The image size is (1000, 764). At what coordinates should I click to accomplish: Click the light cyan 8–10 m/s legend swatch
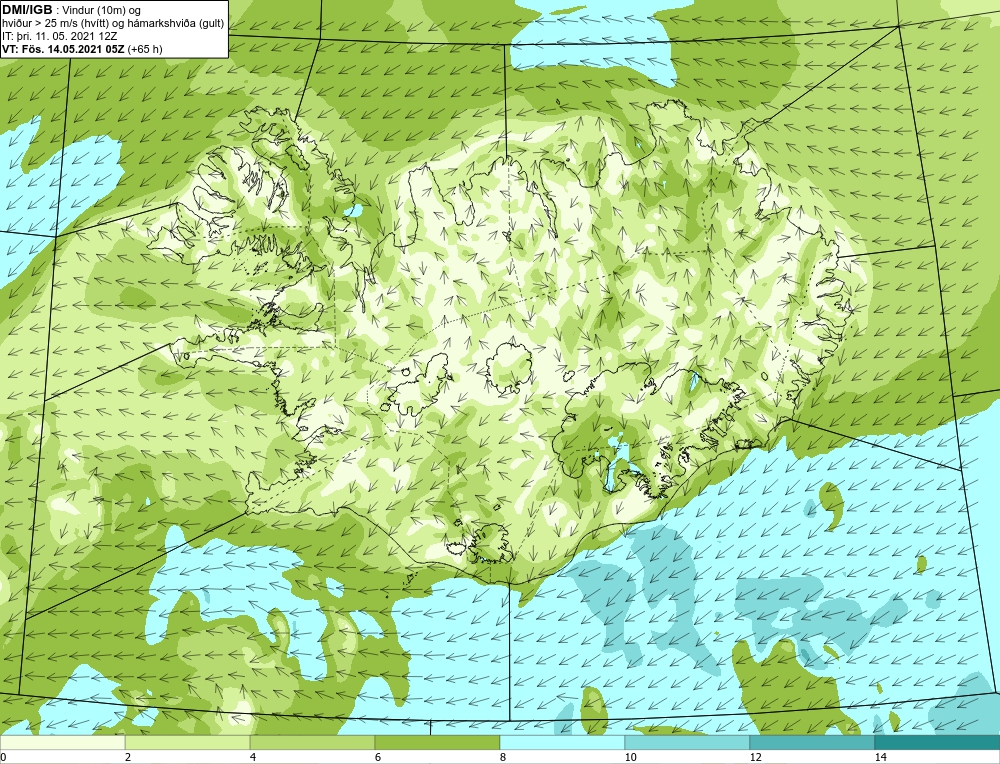tap(562, 743)
